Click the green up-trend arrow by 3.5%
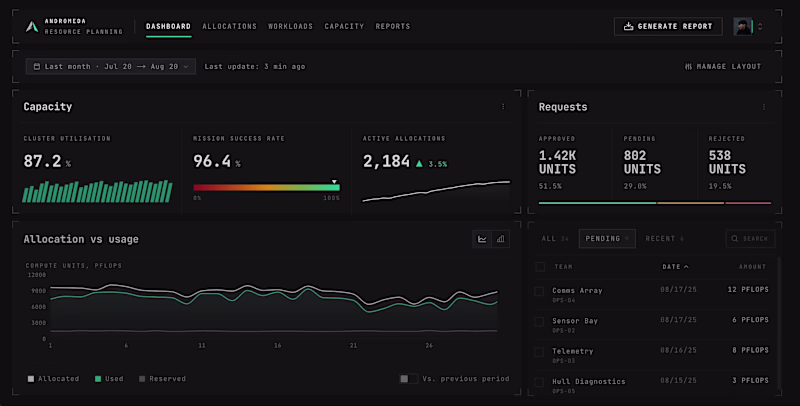800x406 pixels. click(419, 164)
